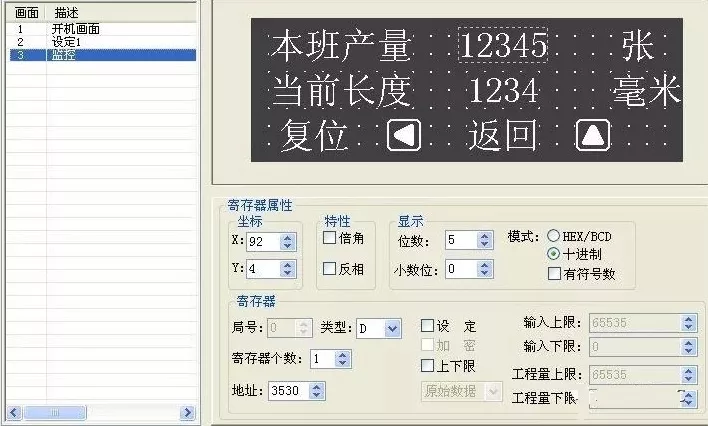Viewport: 708px width, 426px height.
Task: Select the 张 unit label on canvas
Action: click(637, 46)
